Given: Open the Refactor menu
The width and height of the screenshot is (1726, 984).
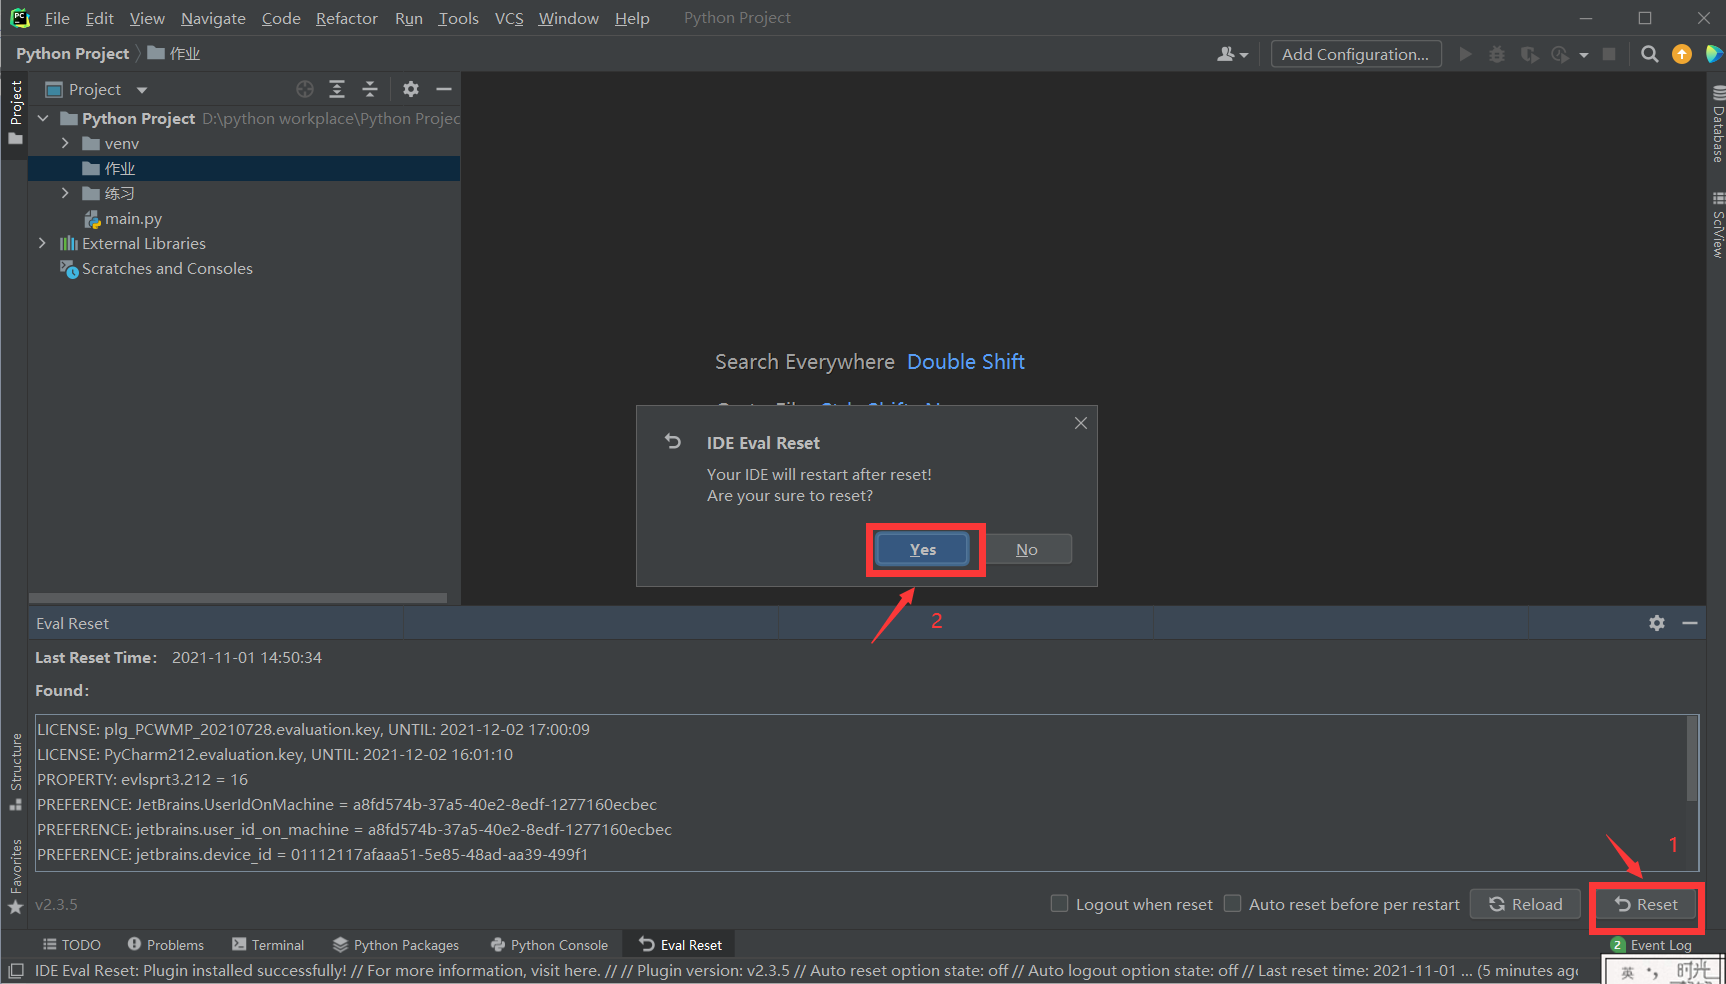Looking at the screenshot, I should pyautogui.click(x=347, y=18).
